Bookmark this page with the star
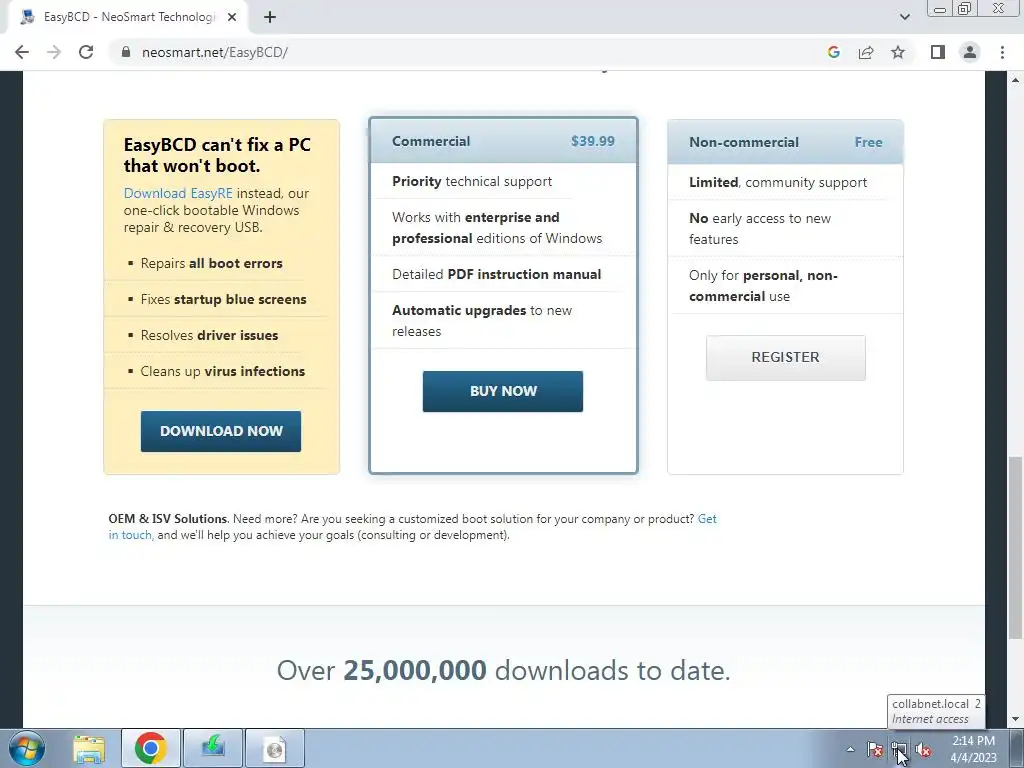The image size is (1024, 768). pyautogui.click(x=898, y=52)
